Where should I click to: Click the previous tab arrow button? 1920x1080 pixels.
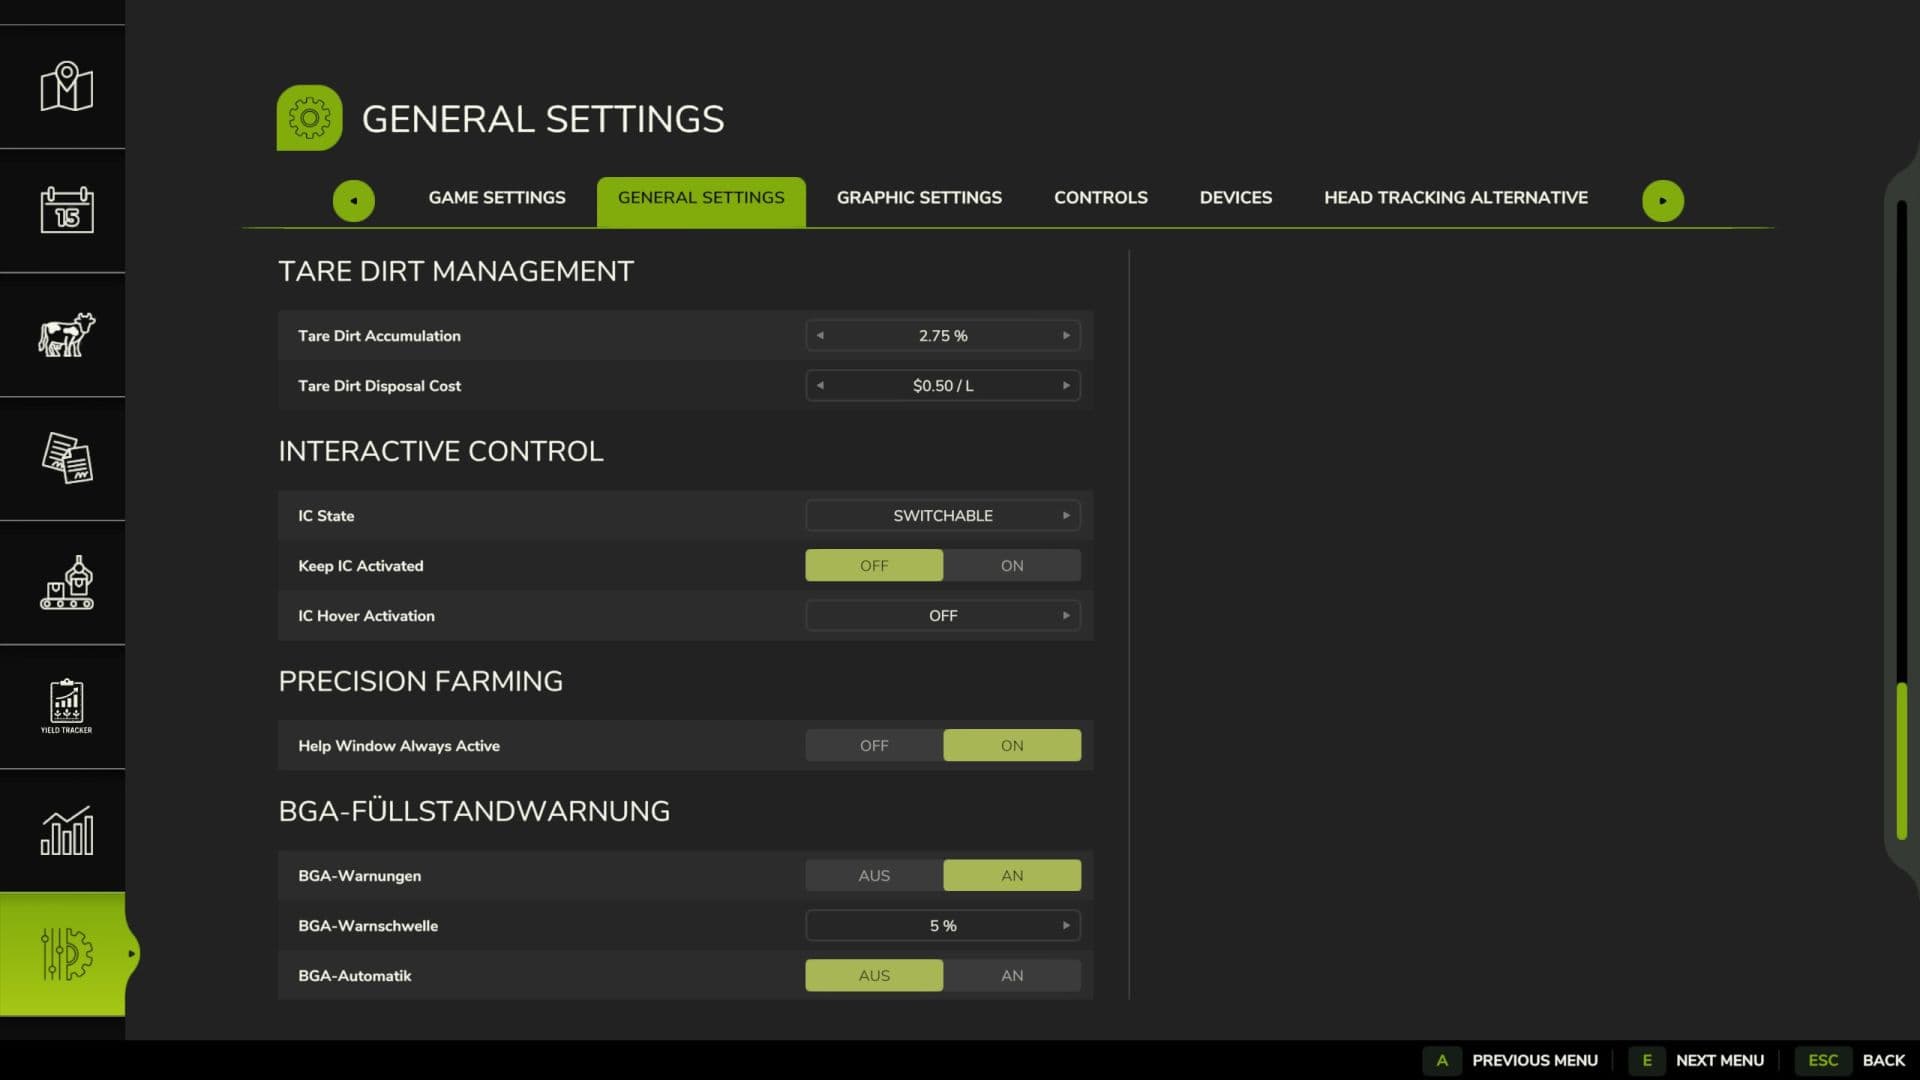point(353,200)
